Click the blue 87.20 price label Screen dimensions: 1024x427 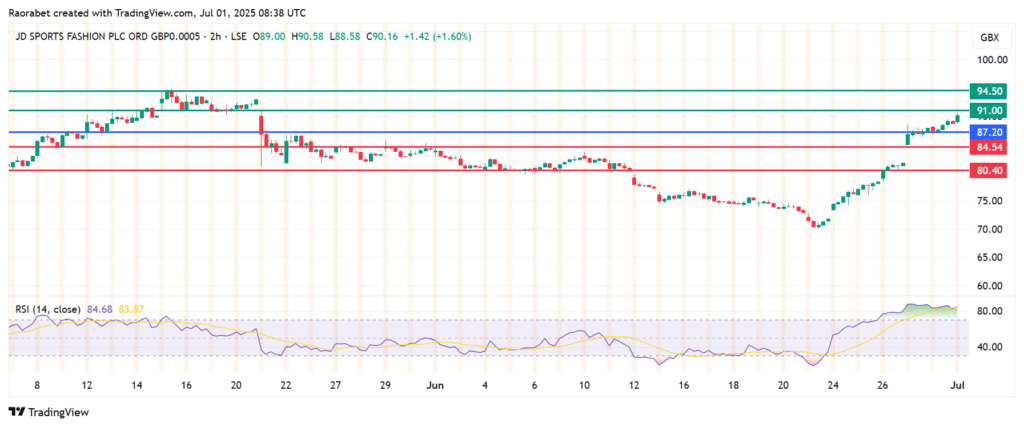pos(989,132)
